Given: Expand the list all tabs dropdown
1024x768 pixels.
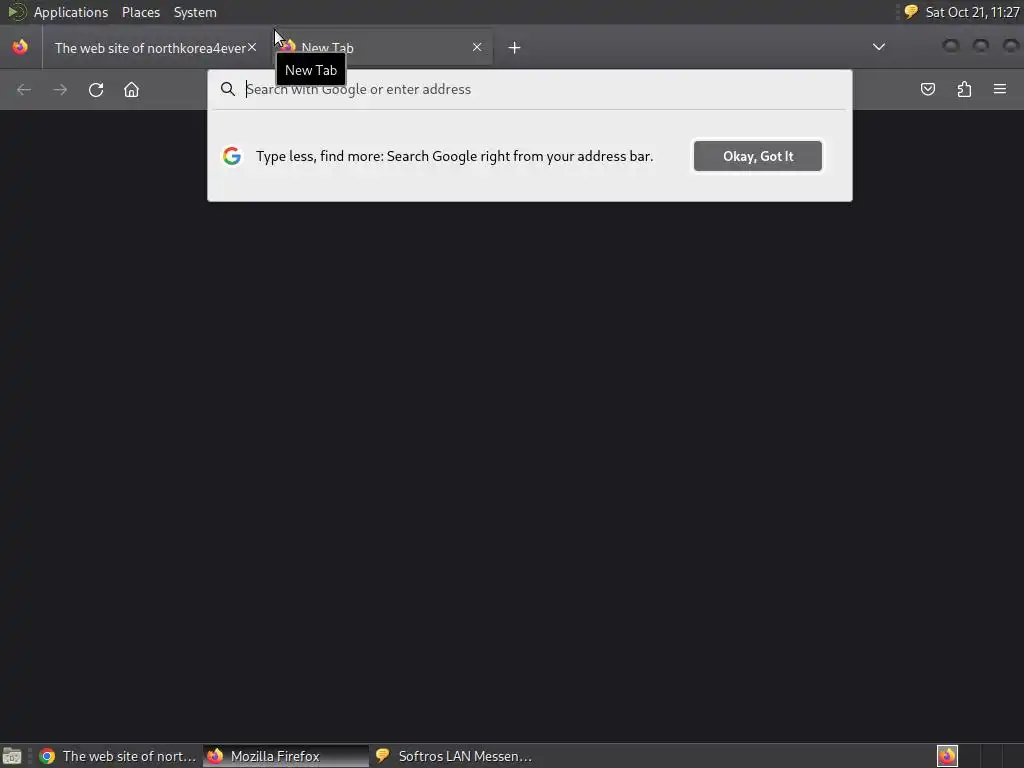Looking at the screenshot, I should click(x=879, y=47).
